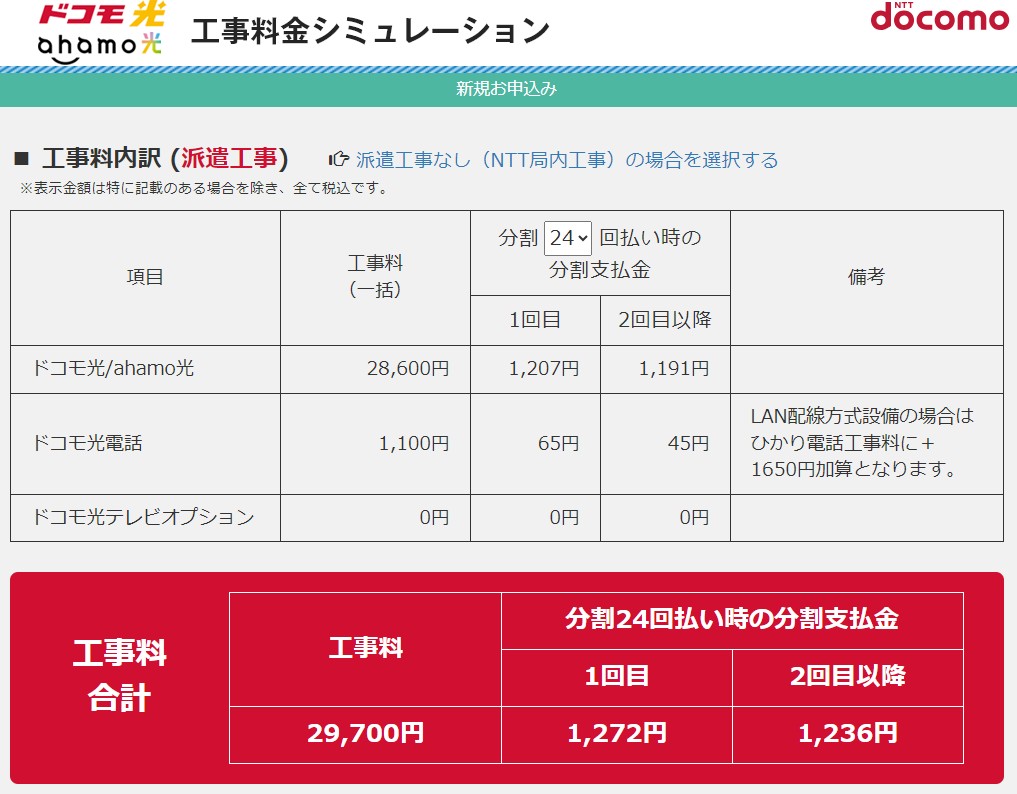Click the ドコモ光/ahamo光 row label
Image resolution: width=1017 pixels, height=794 pixels.
113,368
